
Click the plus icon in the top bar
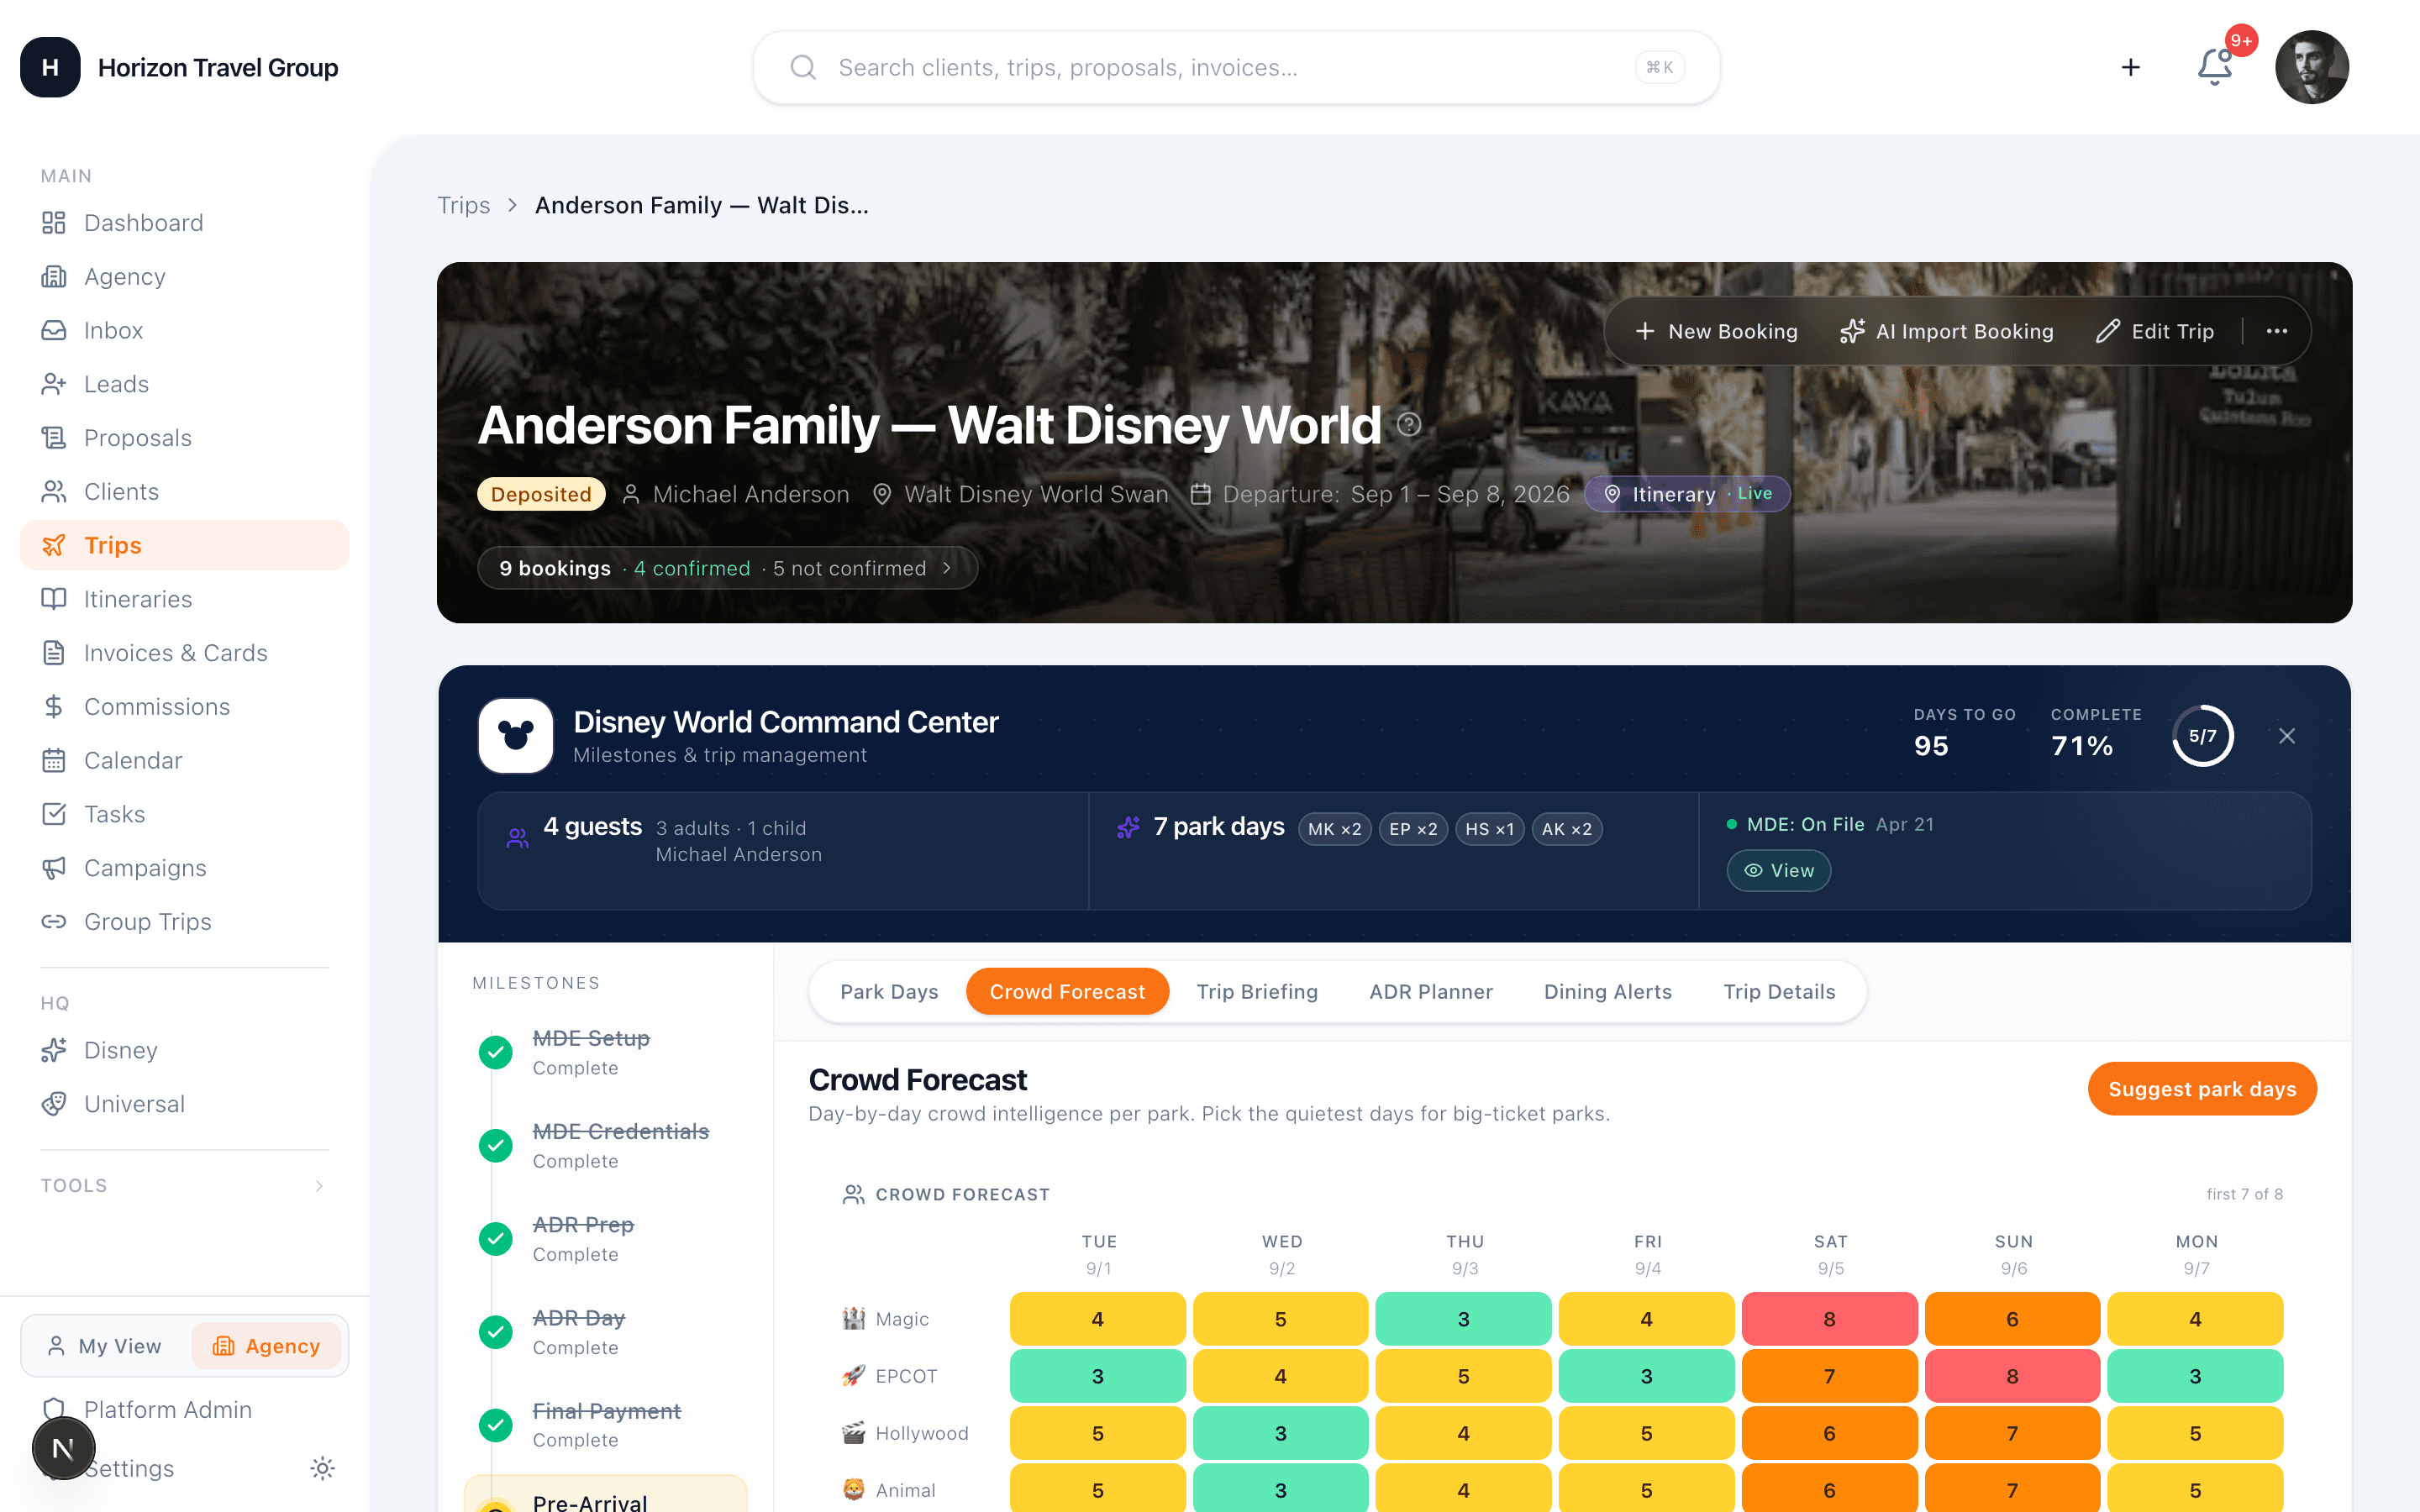2131,67
